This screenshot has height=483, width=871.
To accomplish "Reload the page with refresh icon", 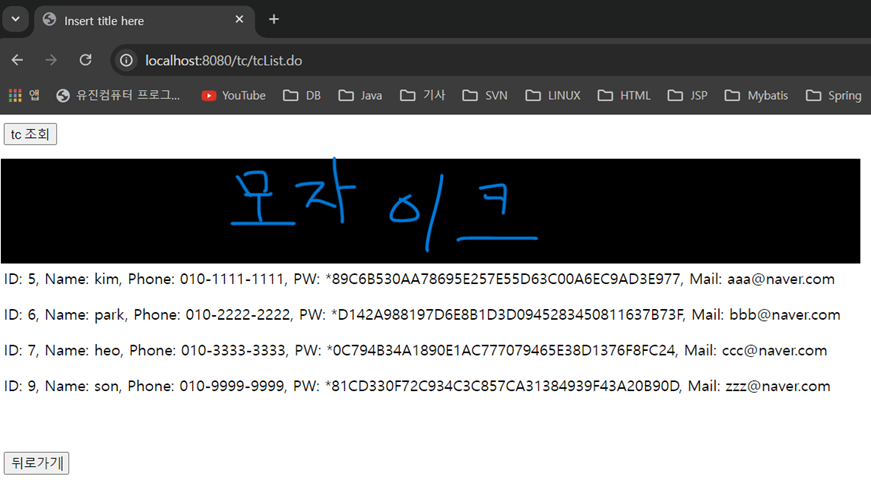I will 85,60.
